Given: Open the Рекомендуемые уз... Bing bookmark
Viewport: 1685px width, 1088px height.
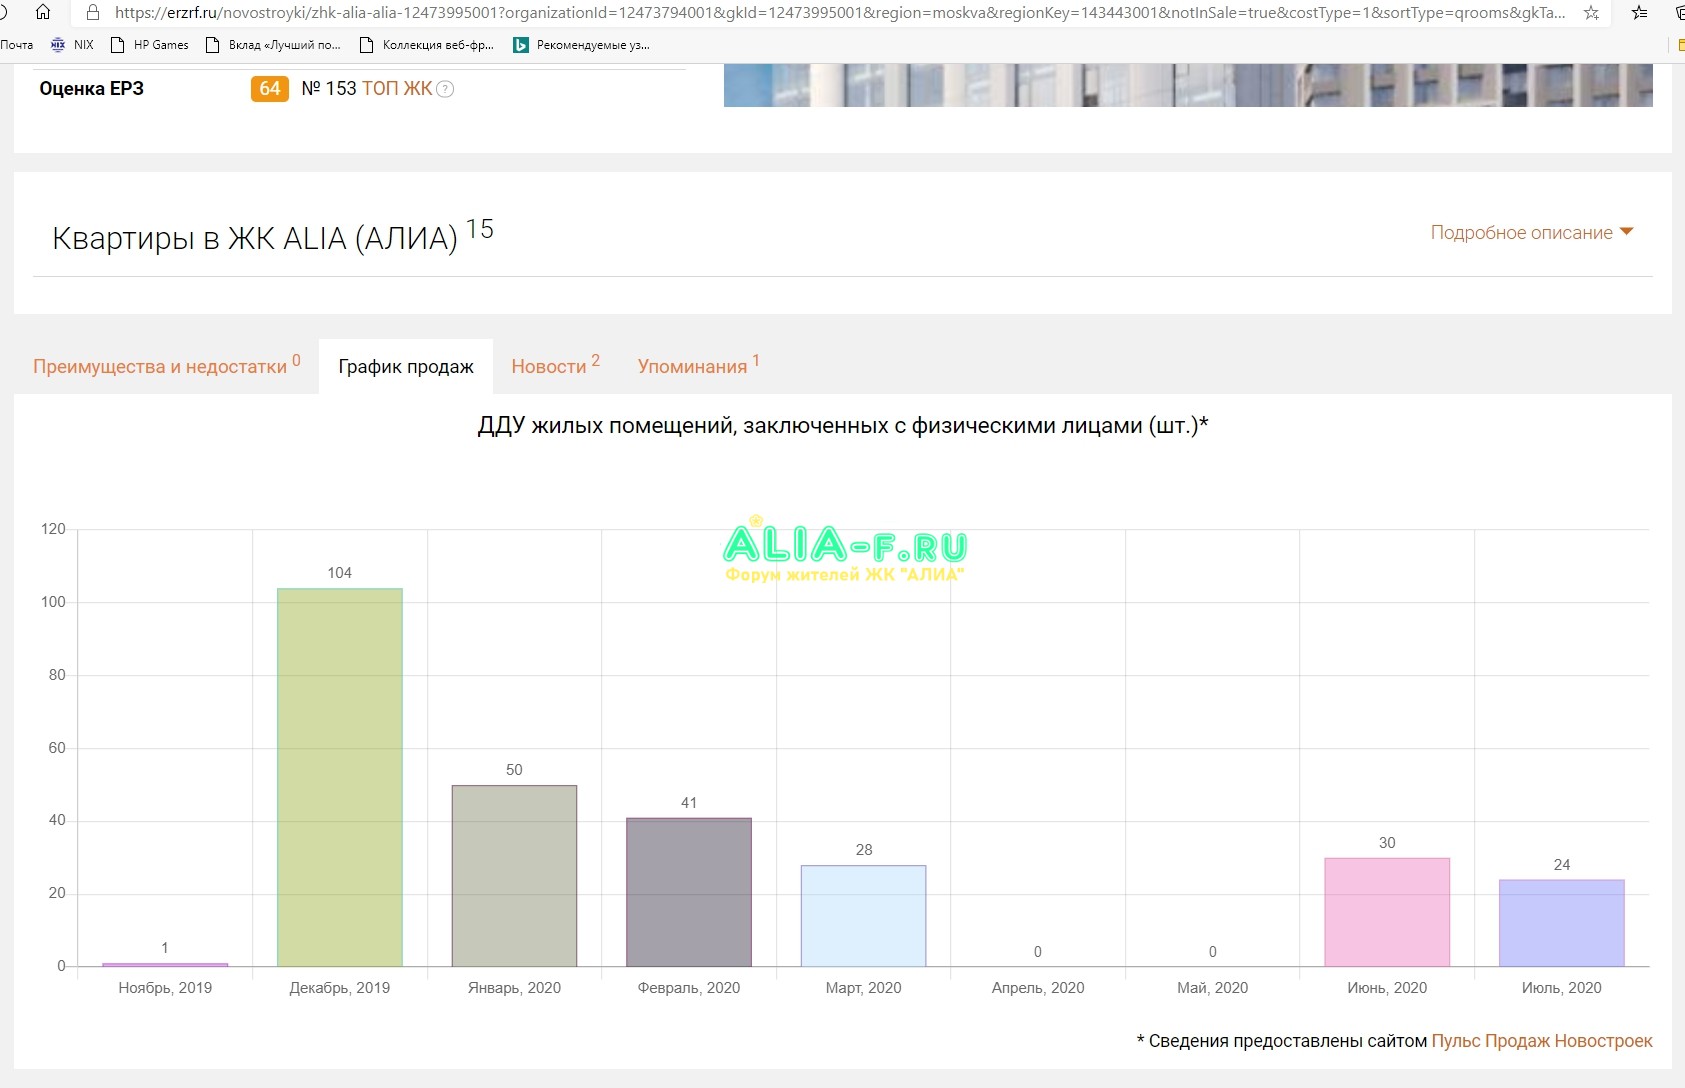Looking at the screenshot, I should [581, 45].
